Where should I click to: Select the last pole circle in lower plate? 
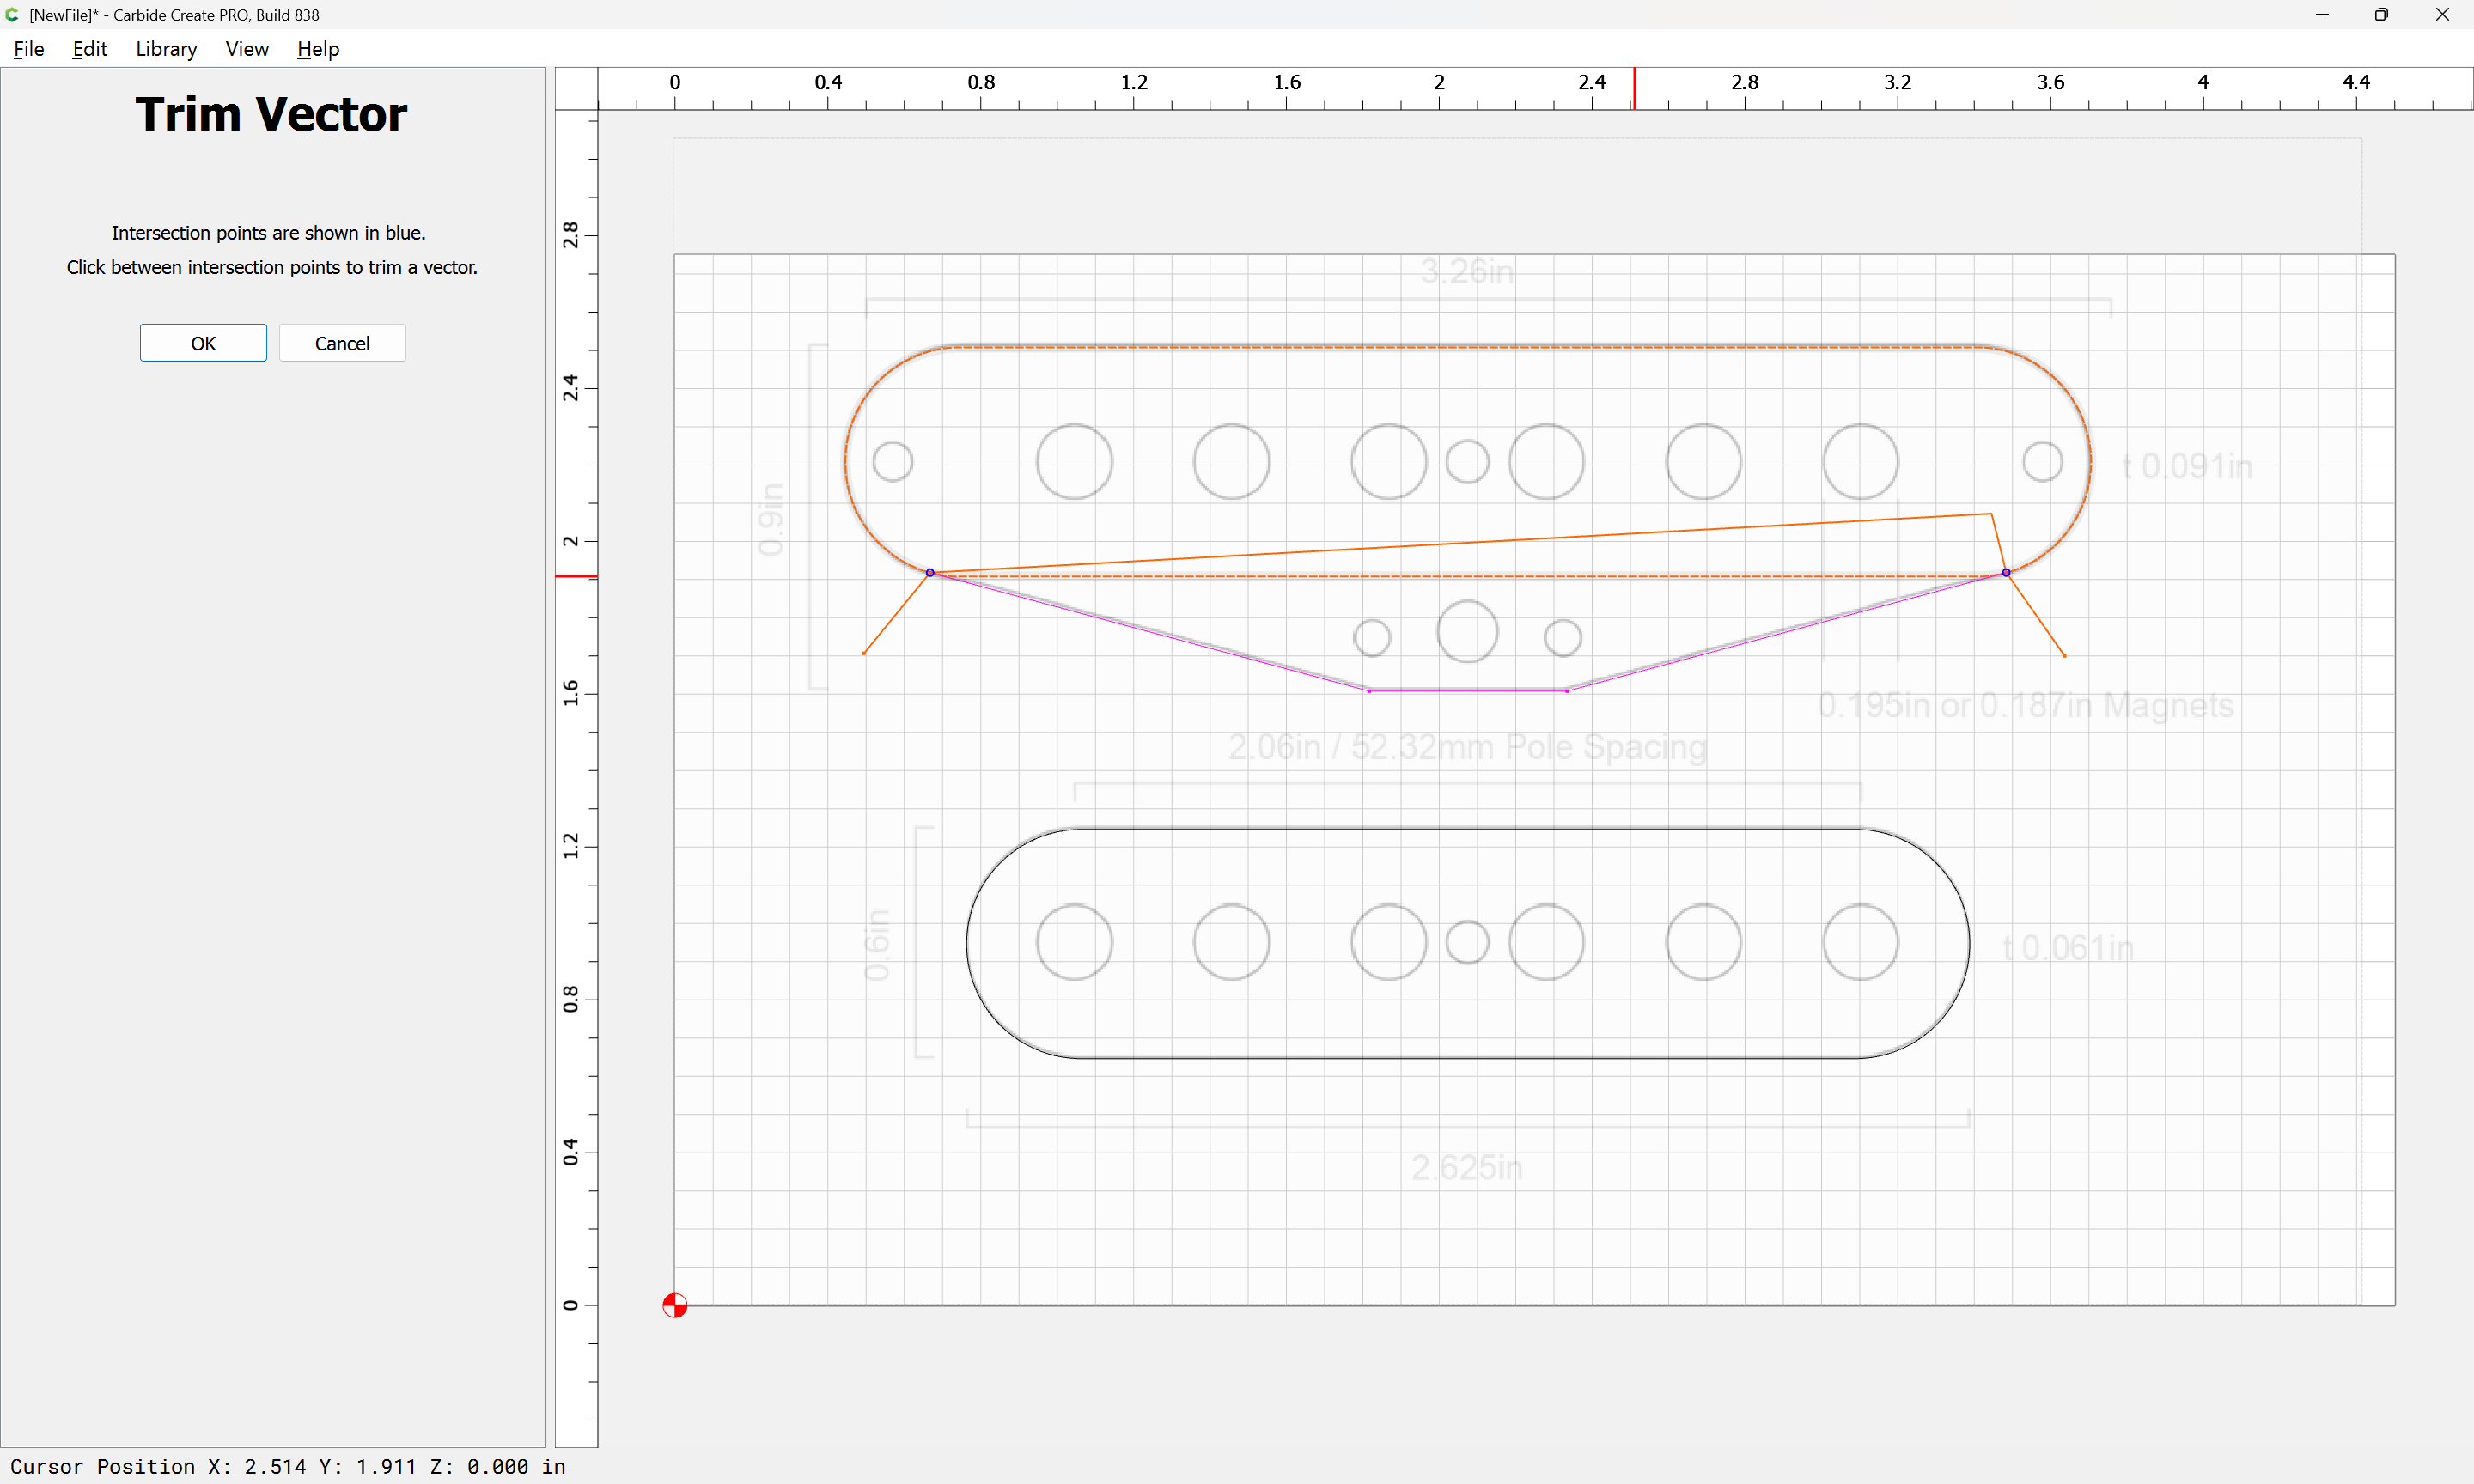point(1861,943)
